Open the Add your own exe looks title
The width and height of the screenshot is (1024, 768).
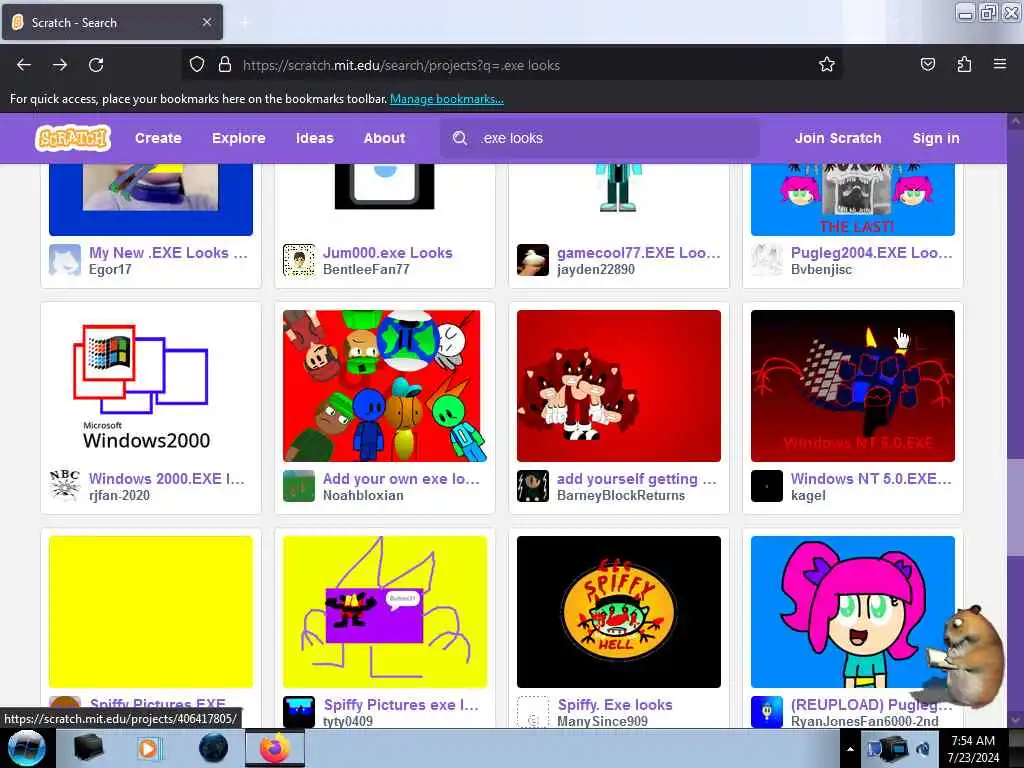[401, 479]
